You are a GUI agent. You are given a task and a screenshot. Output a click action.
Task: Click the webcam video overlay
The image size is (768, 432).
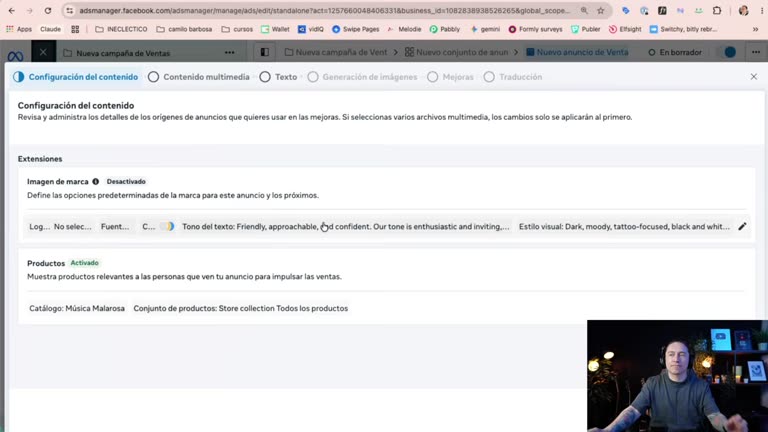tap(677, 376)
